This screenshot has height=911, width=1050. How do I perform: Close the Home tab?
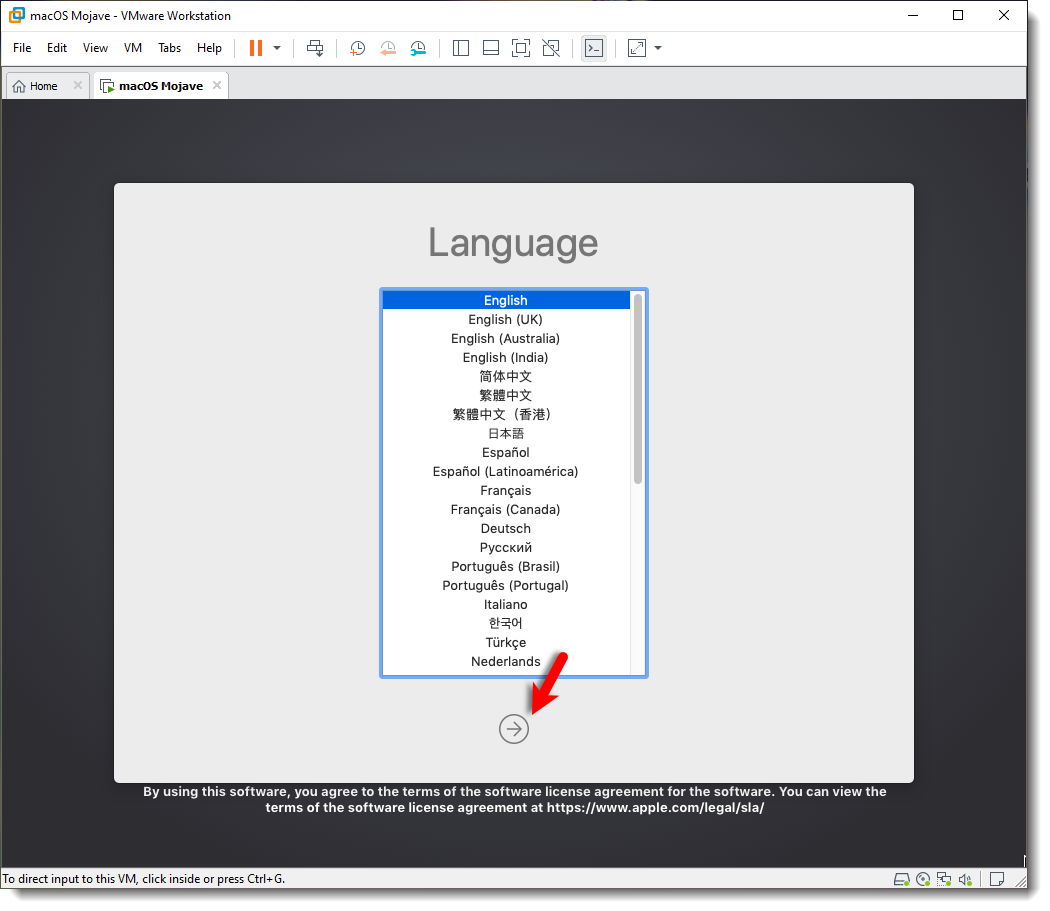pyautogui.click(x=78, y=86)
